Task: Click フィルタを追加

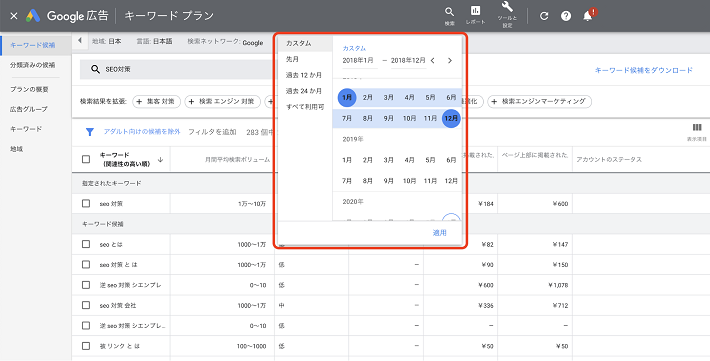Action: pos(212,132)
